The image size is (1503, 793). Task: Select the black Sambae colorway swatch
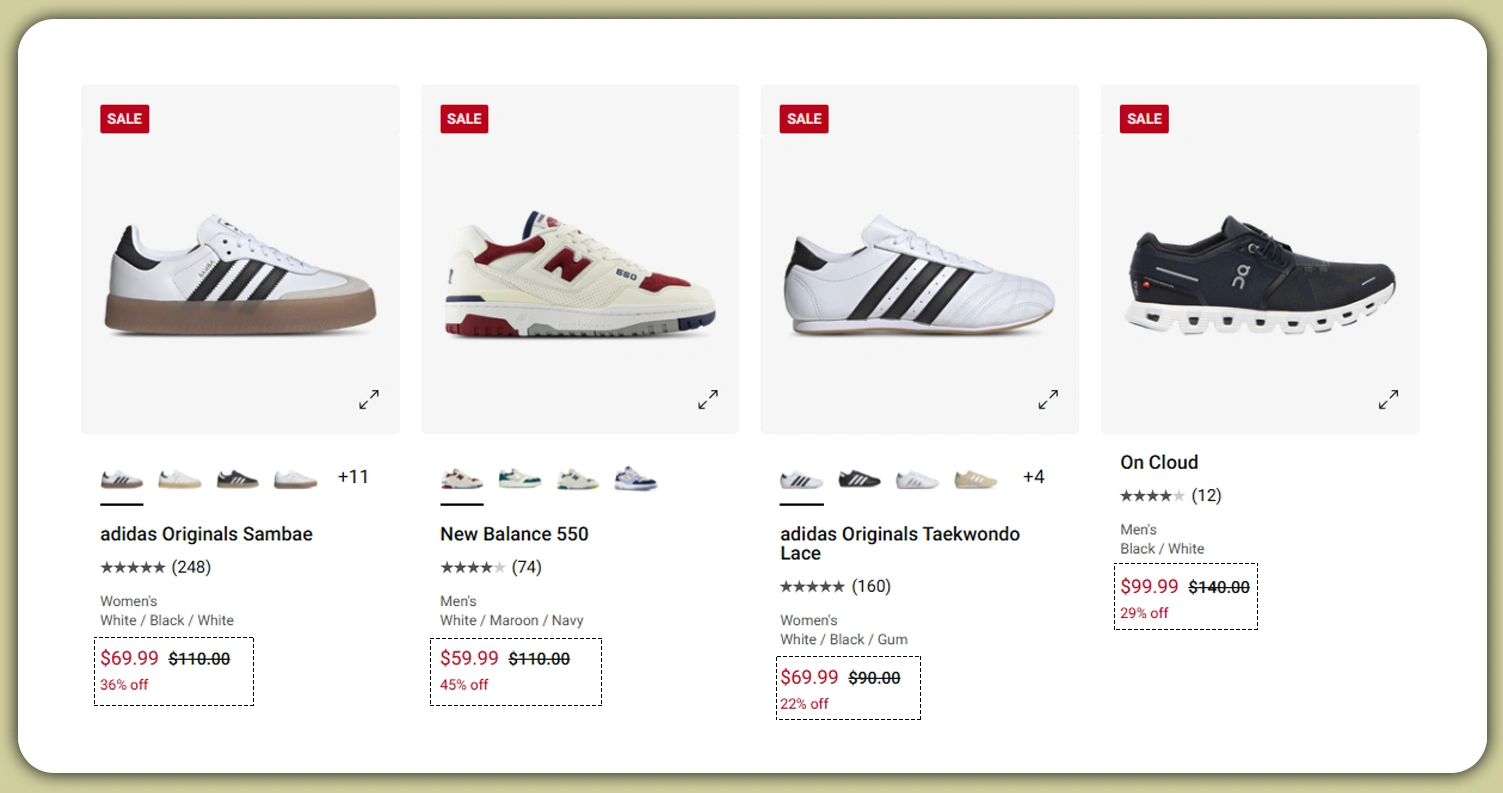click(236, 477)
